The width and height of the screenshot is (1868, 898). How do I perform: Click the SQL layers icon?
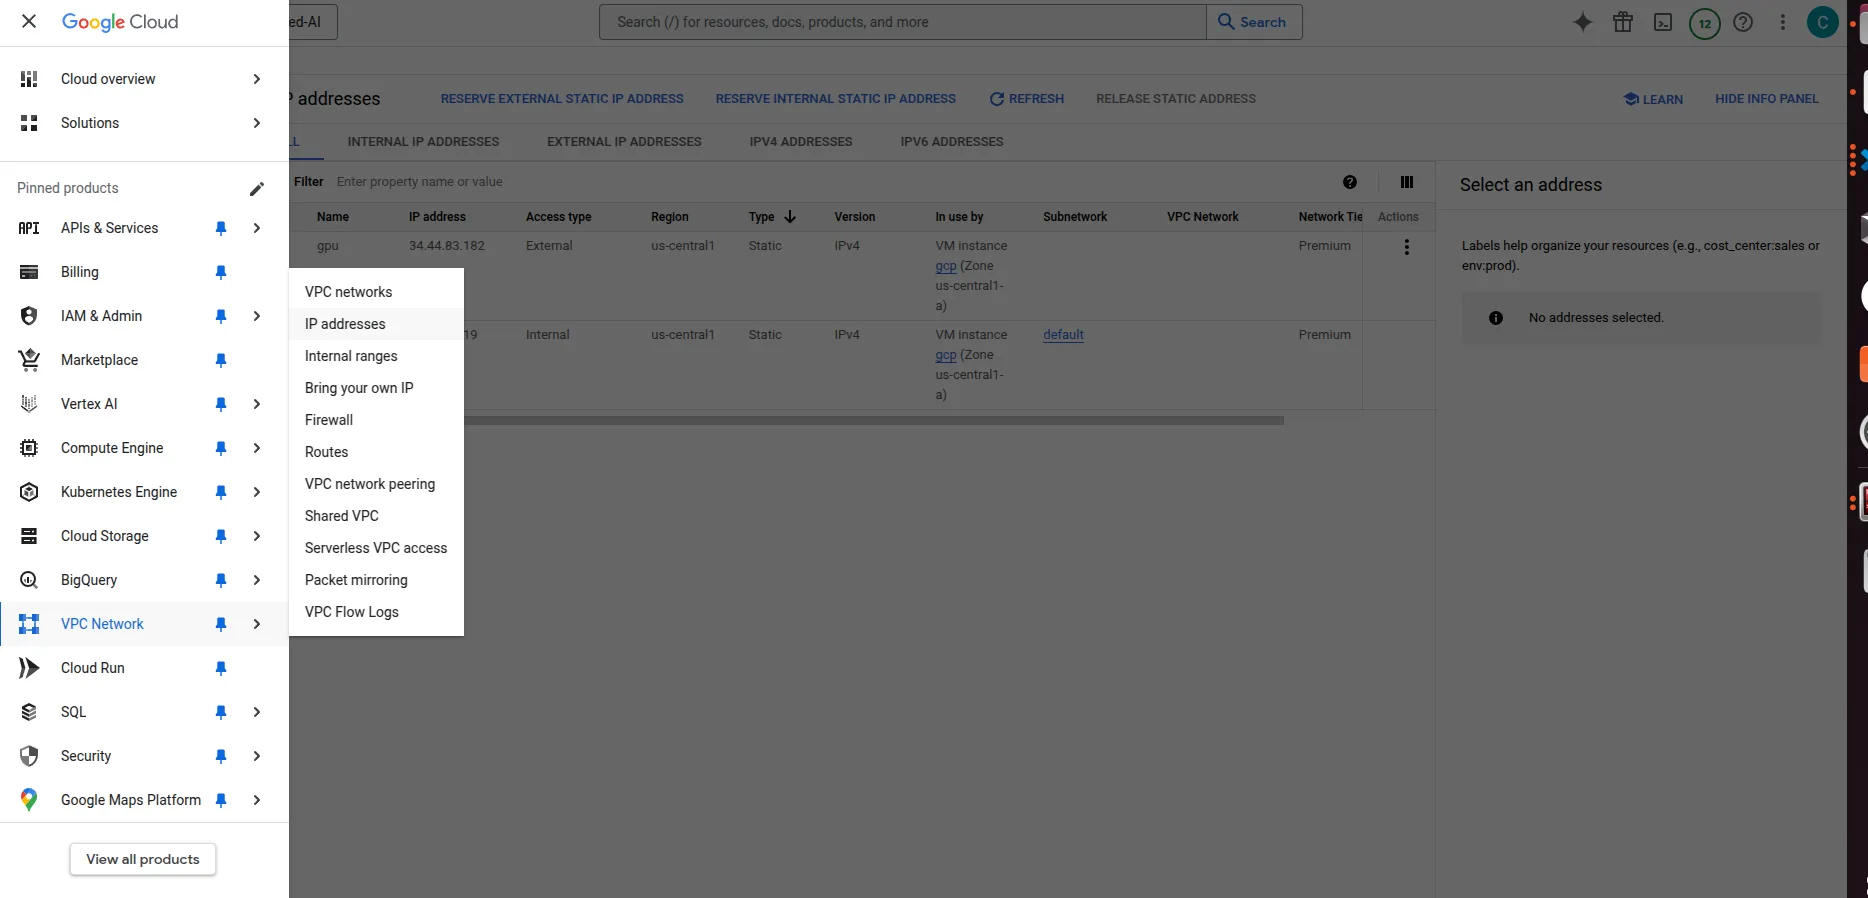(29, 712)
